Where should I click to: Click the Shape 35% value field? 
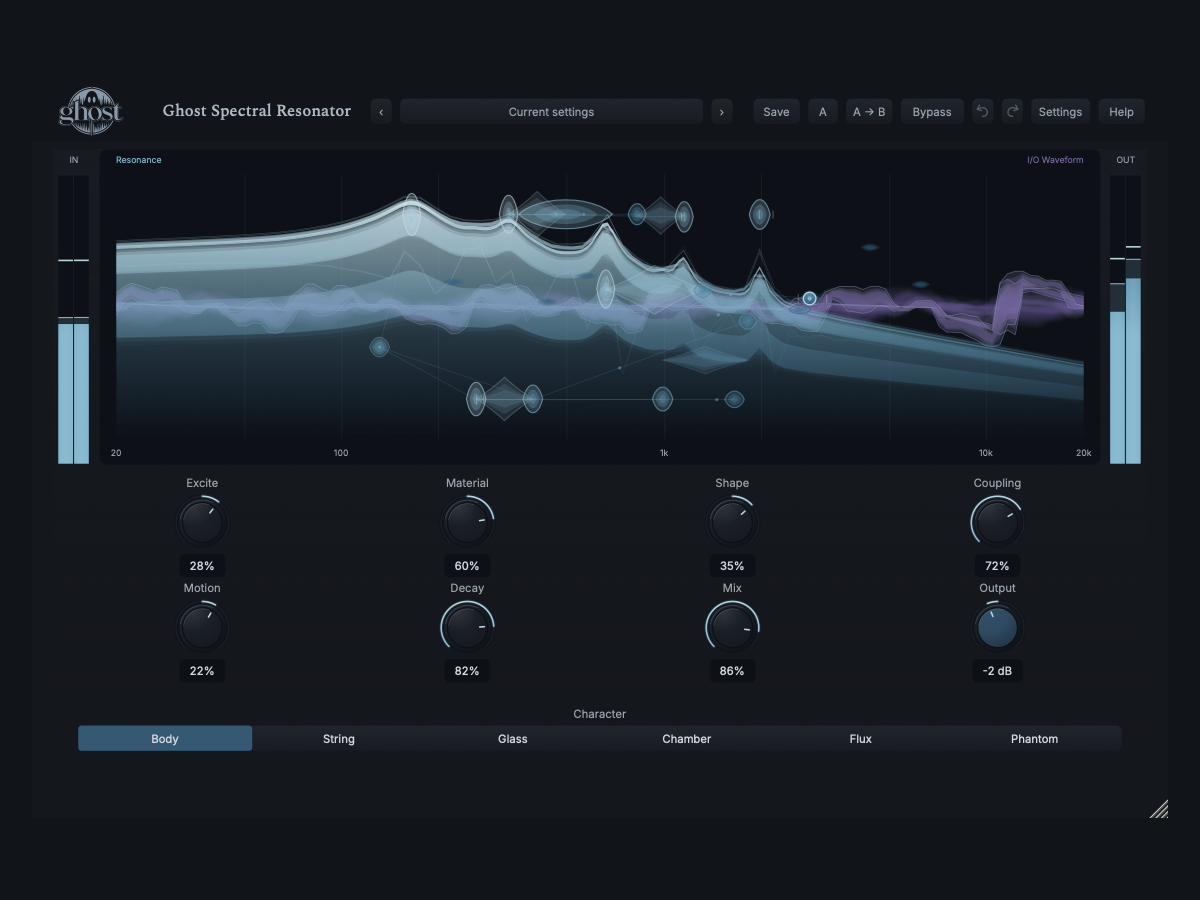[732, 566]
